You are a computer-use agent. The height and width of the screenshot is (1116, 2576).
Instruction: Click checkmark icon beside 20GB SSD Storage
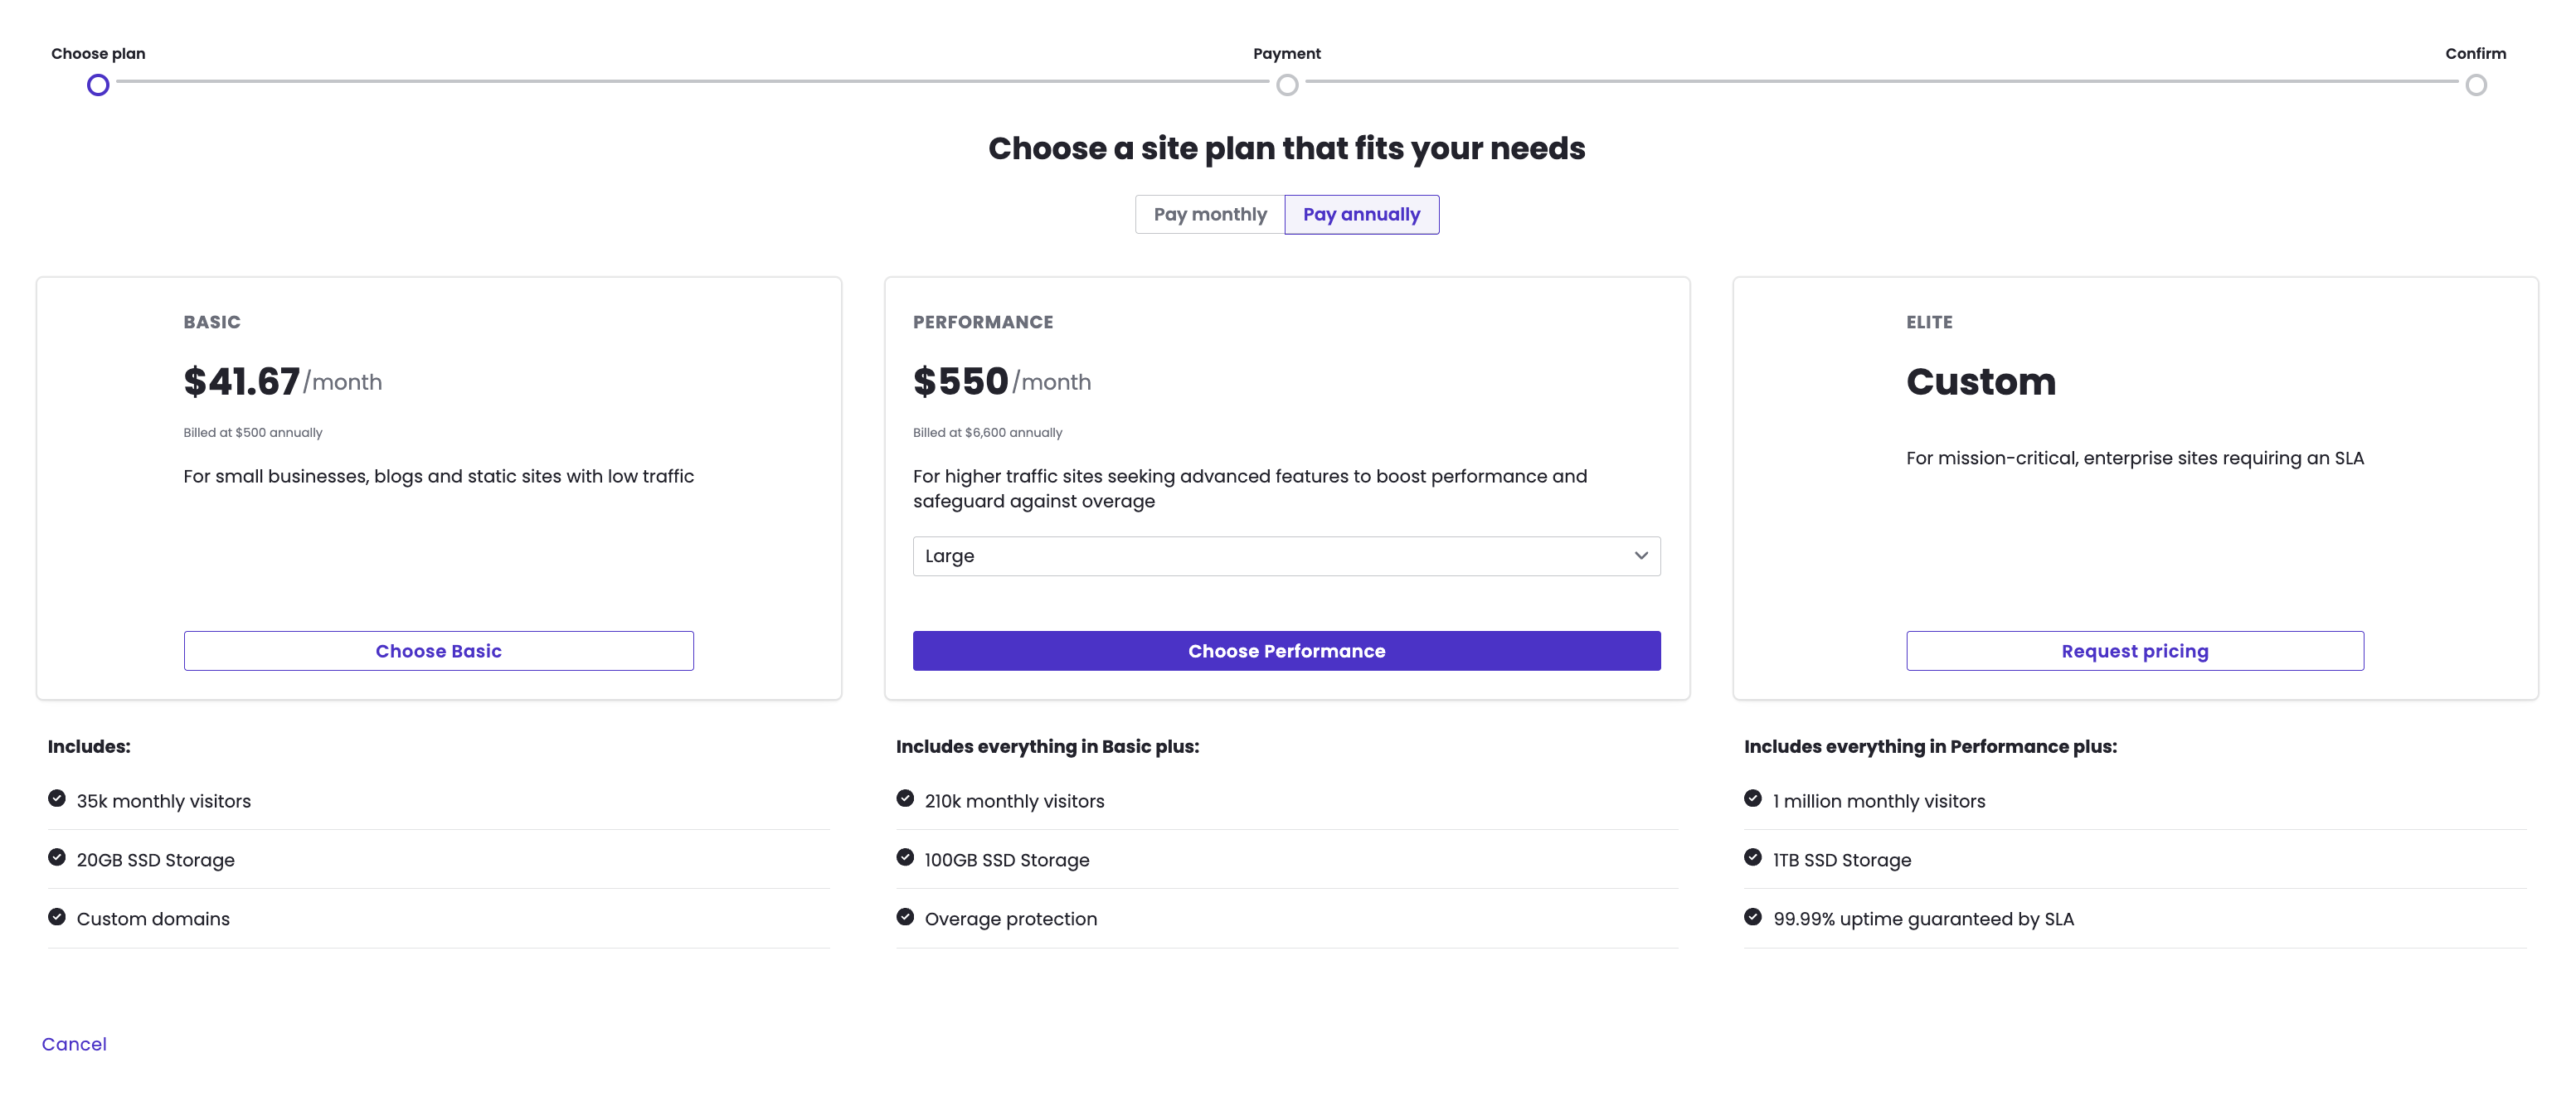[x=57, y=857]
